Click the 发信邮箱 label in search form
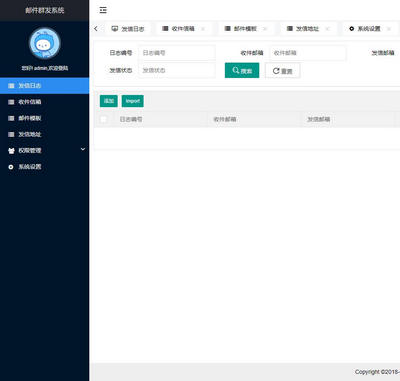This screenshot has height=381, width=400. click(383, 53)
